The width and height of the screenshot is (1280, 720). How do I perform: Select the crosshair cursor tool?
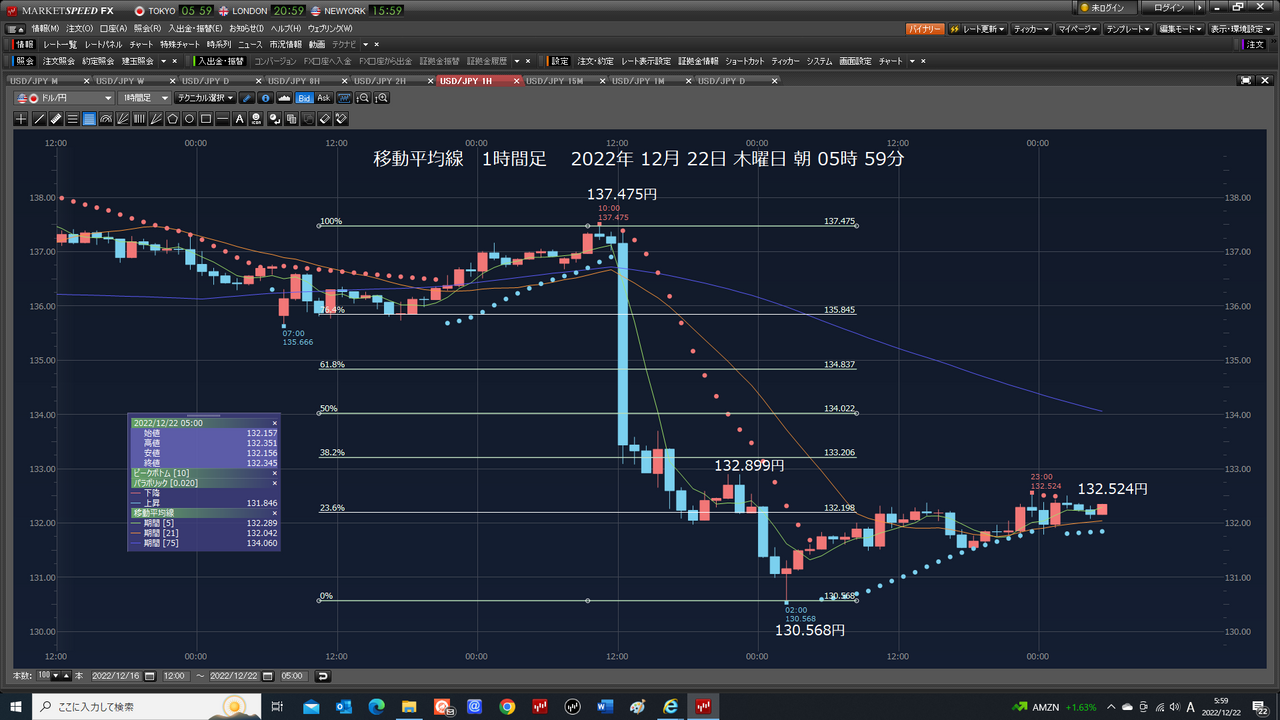point(22,119)
